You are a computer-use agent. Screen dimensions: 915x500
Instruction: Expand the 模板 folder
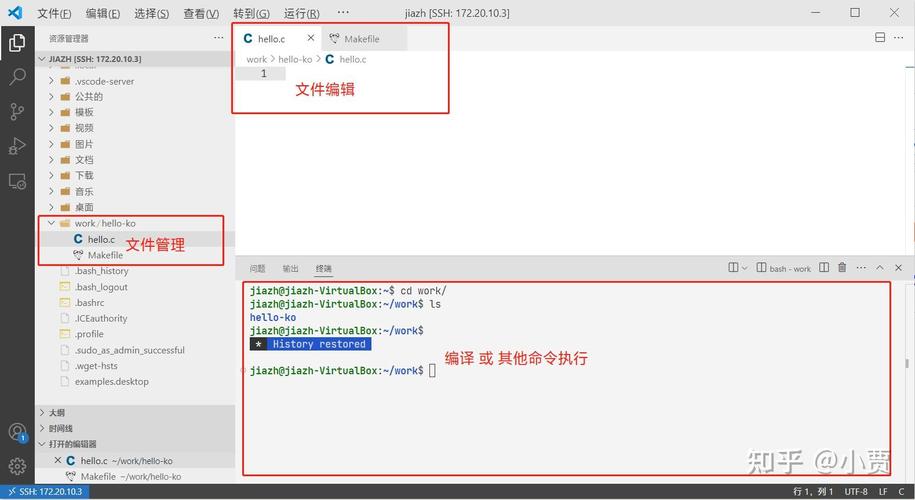coord(135,112)
